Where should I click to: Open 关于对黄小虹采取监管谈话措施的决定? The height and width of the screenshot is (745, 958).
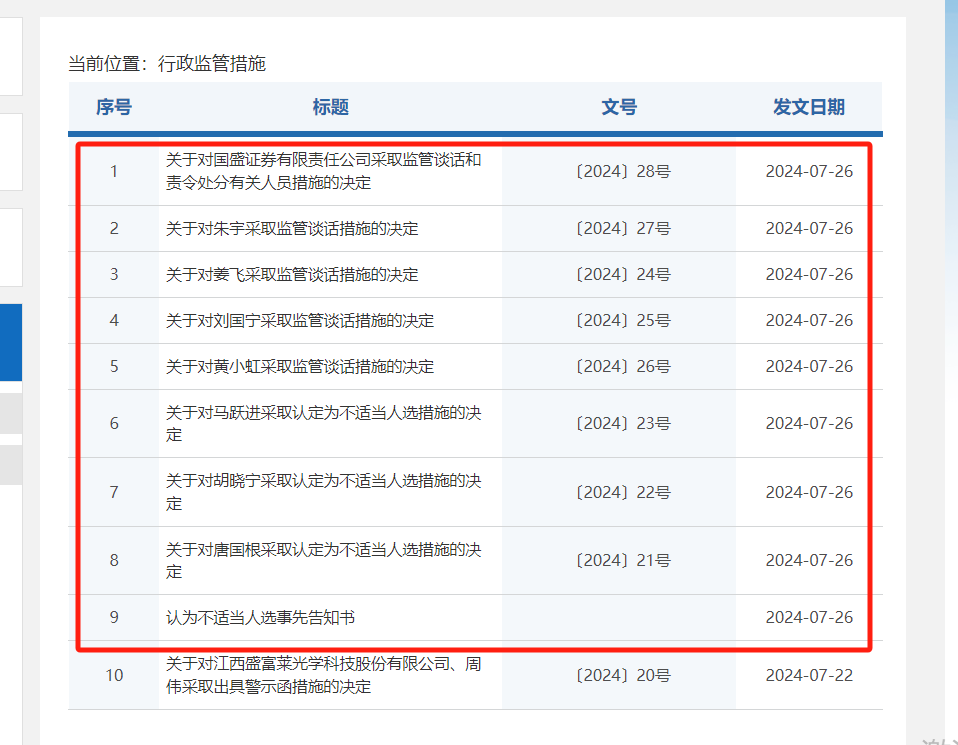(x=300, y=366)
